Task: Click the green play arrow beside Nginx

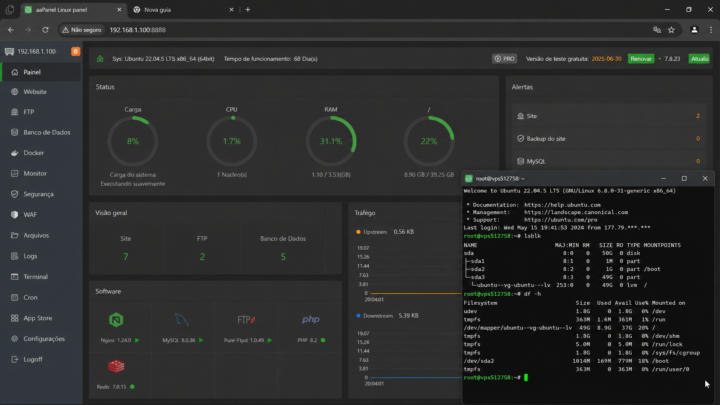Action: pyautogui.click(x=137, y=340)
